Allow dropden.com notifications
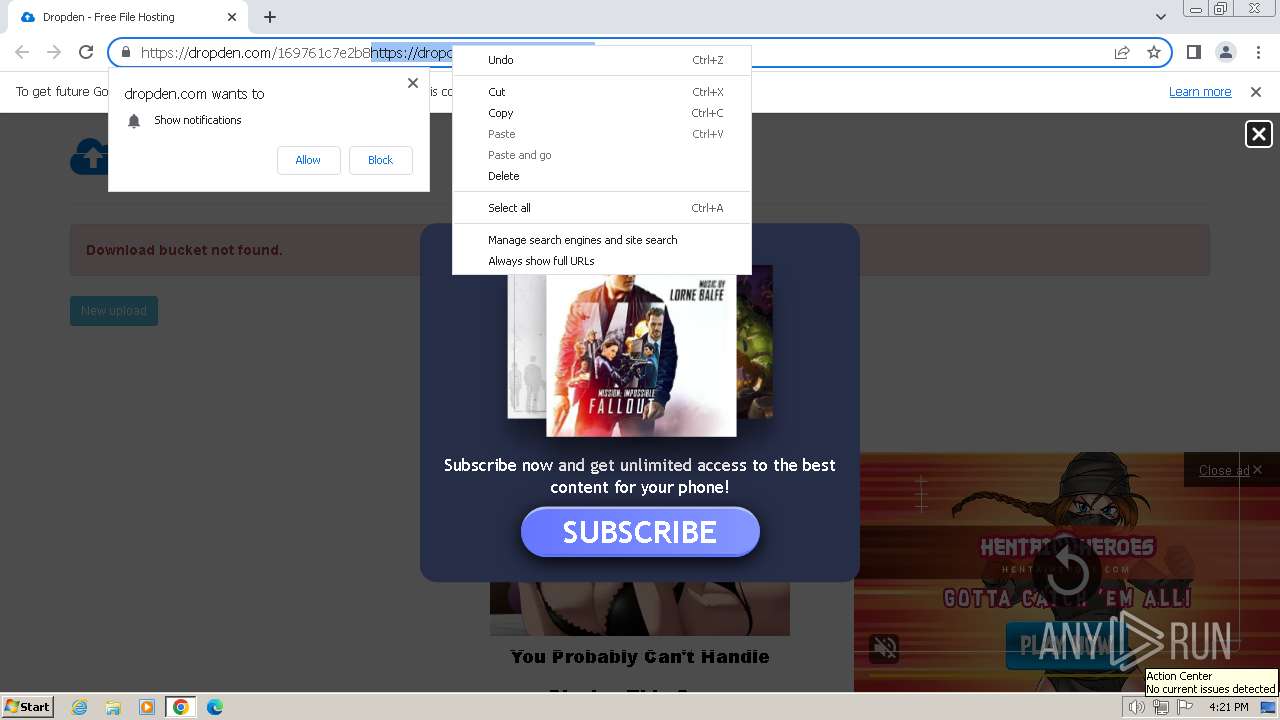 click(308, 160)
